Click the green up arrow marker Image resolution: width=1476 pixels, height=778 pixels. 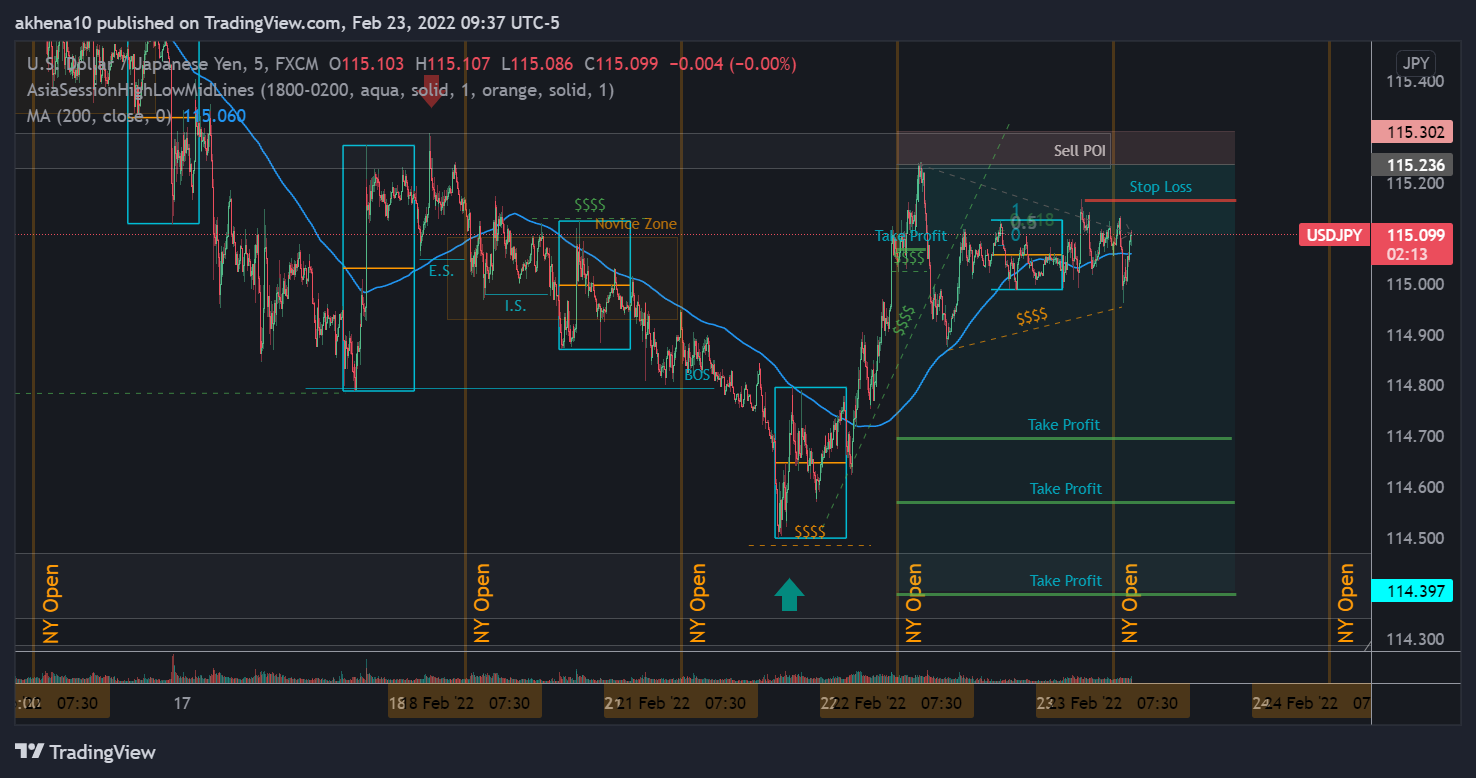coord(789,594)
